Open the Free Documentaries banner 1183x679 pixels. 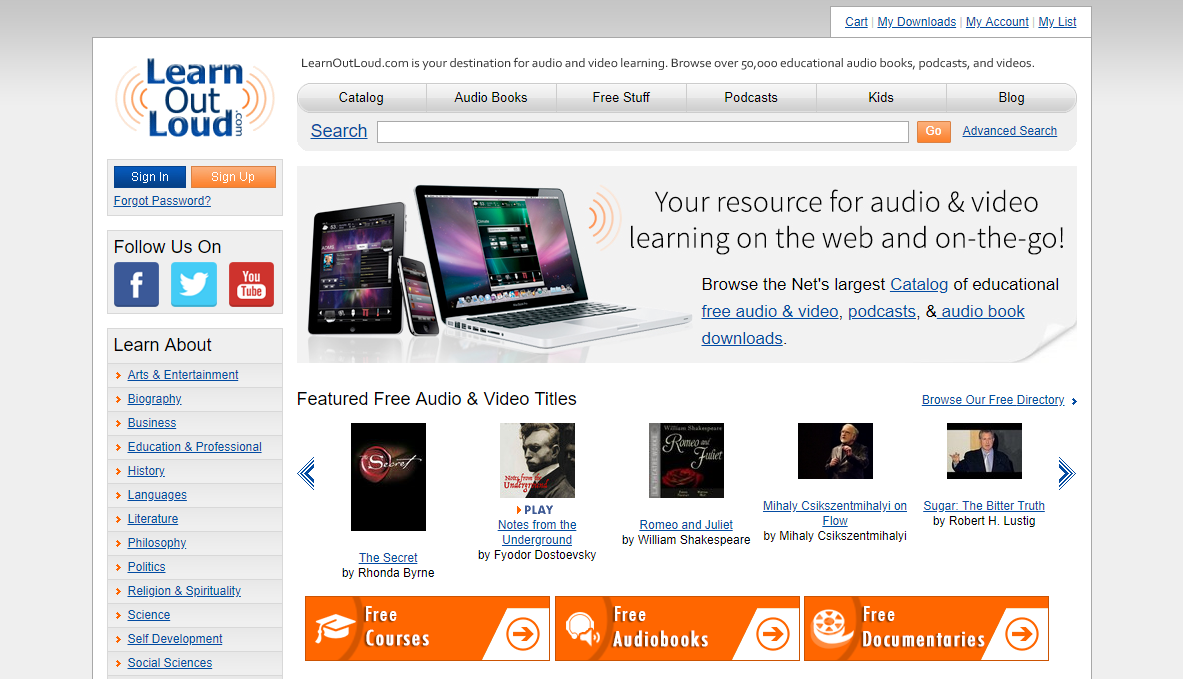click(x=926, y=628)
